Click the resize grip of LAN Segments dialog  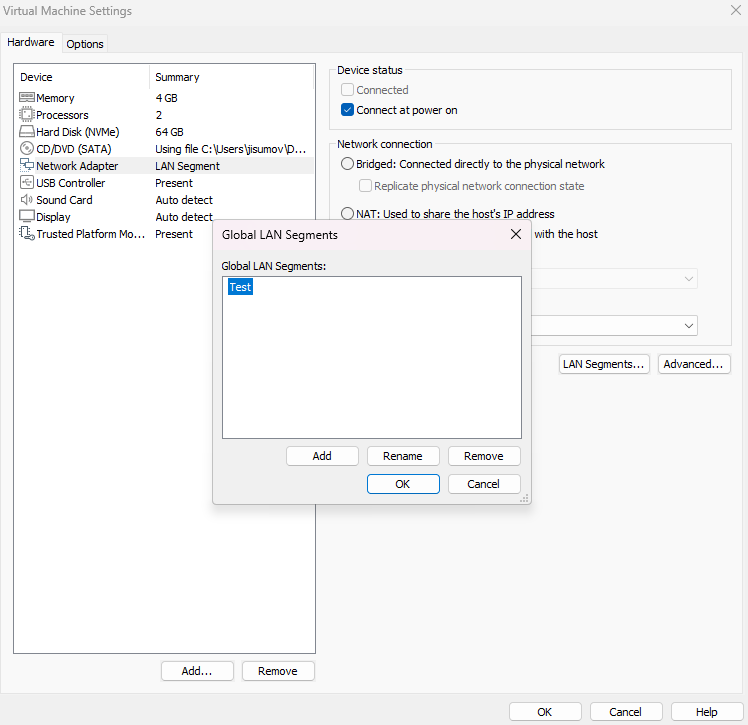coord(524,498)
